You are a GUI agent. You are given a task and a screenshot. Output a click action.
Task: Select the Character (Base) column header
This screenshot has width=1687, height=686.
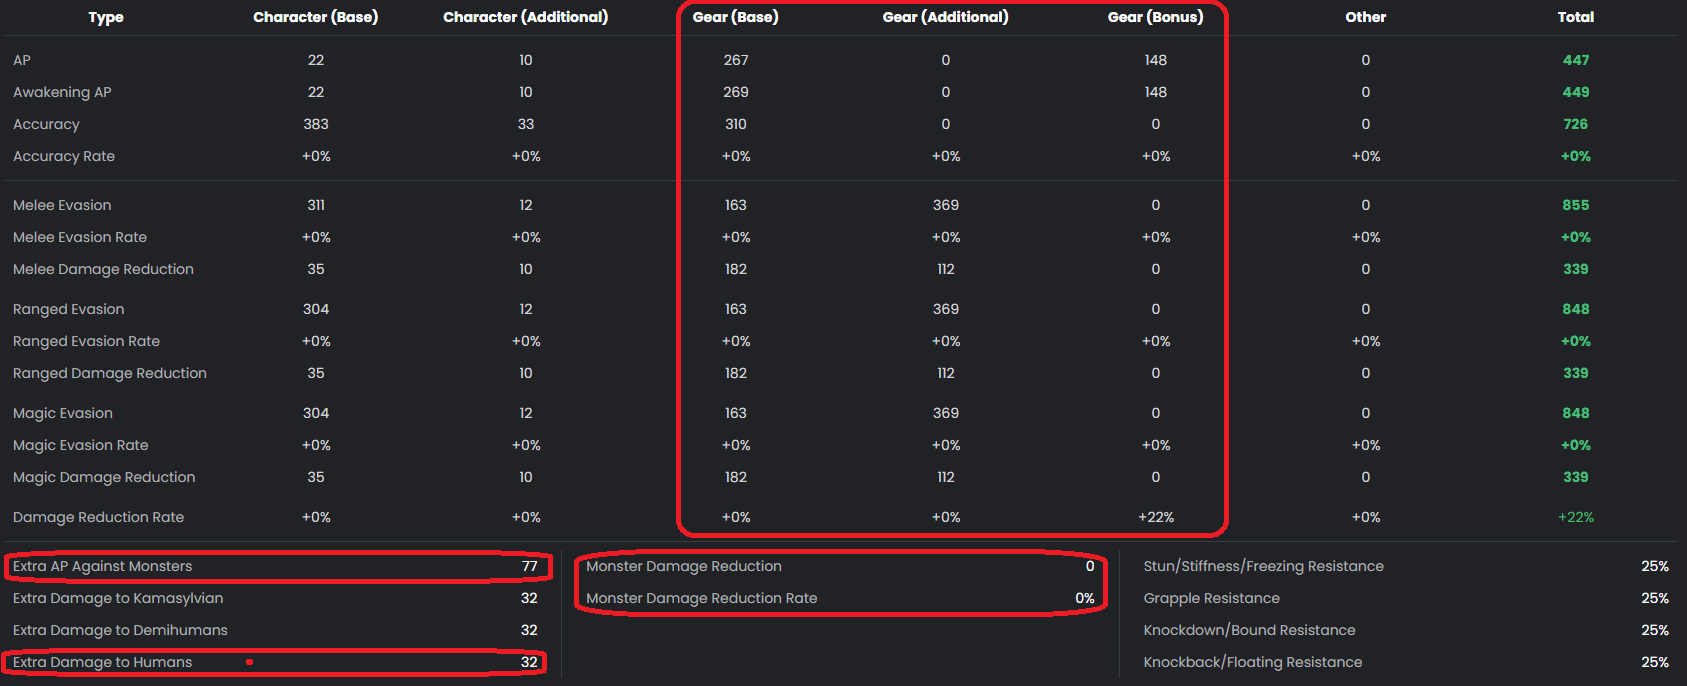coord(316,17)
